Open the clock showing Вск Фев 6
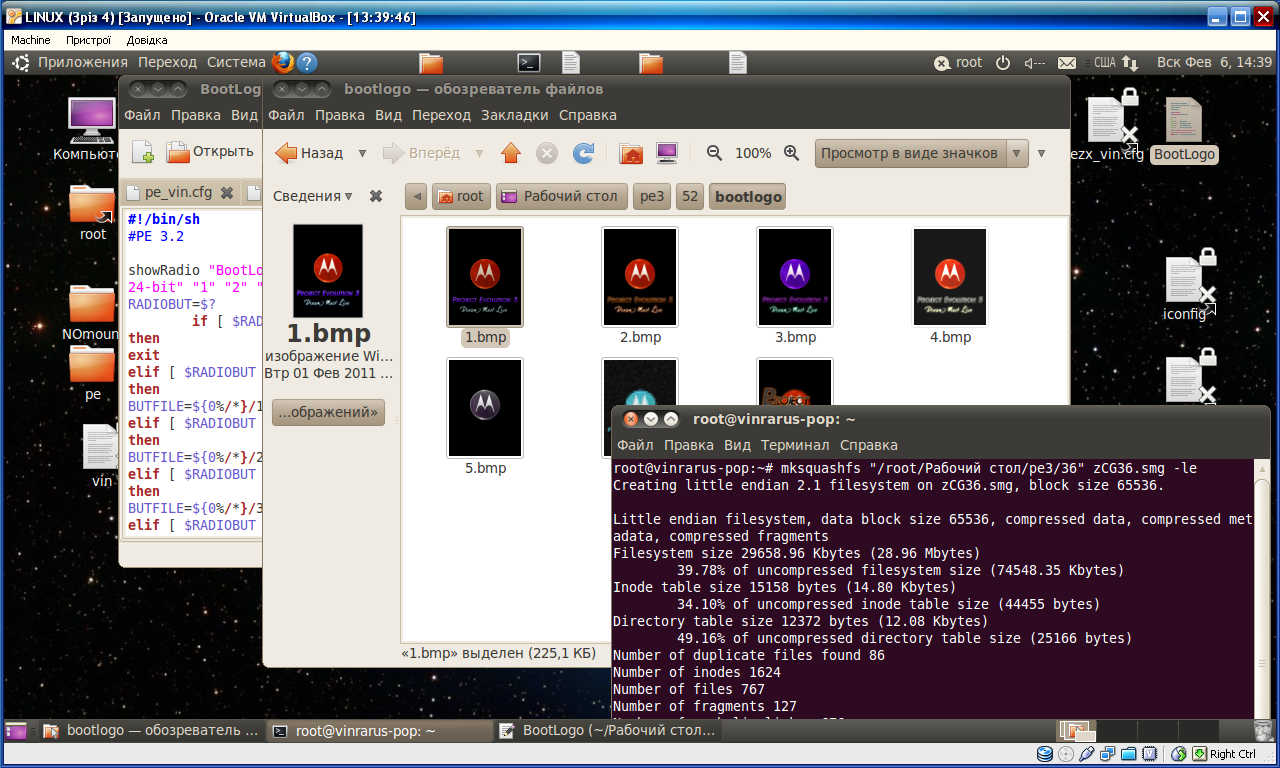 coord(1214,62)
